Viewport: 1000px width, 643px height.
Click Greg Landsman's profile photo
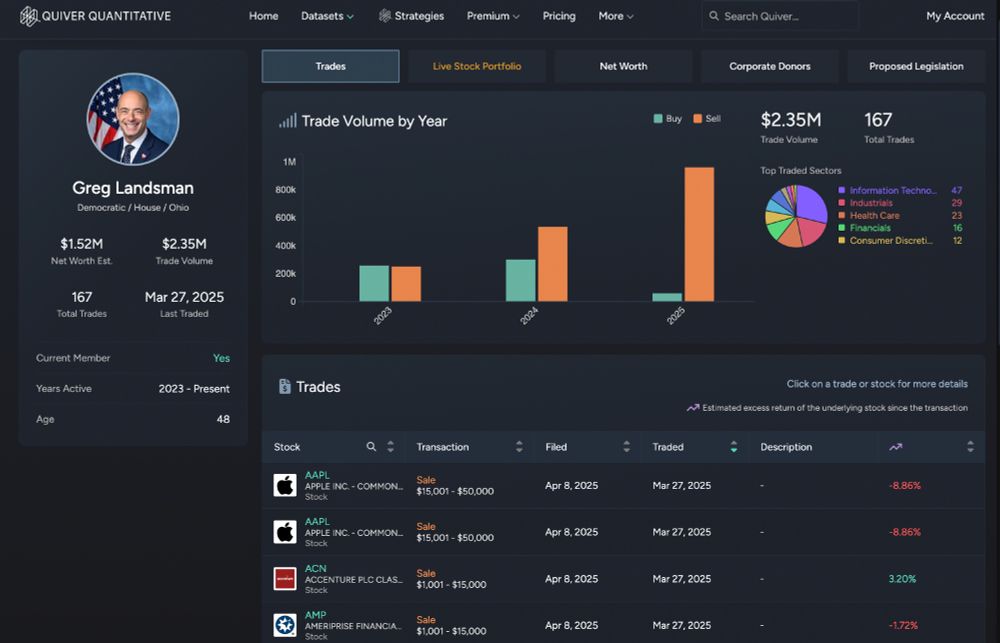click(133, 119)
